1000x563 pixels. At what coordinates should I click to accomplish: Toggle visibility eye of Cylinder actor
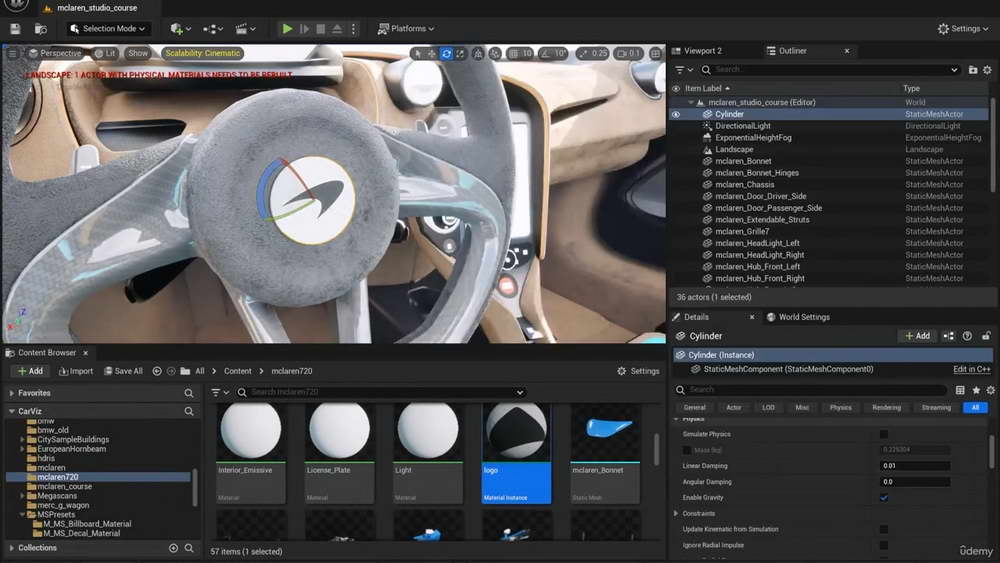(x=676, y=114)
